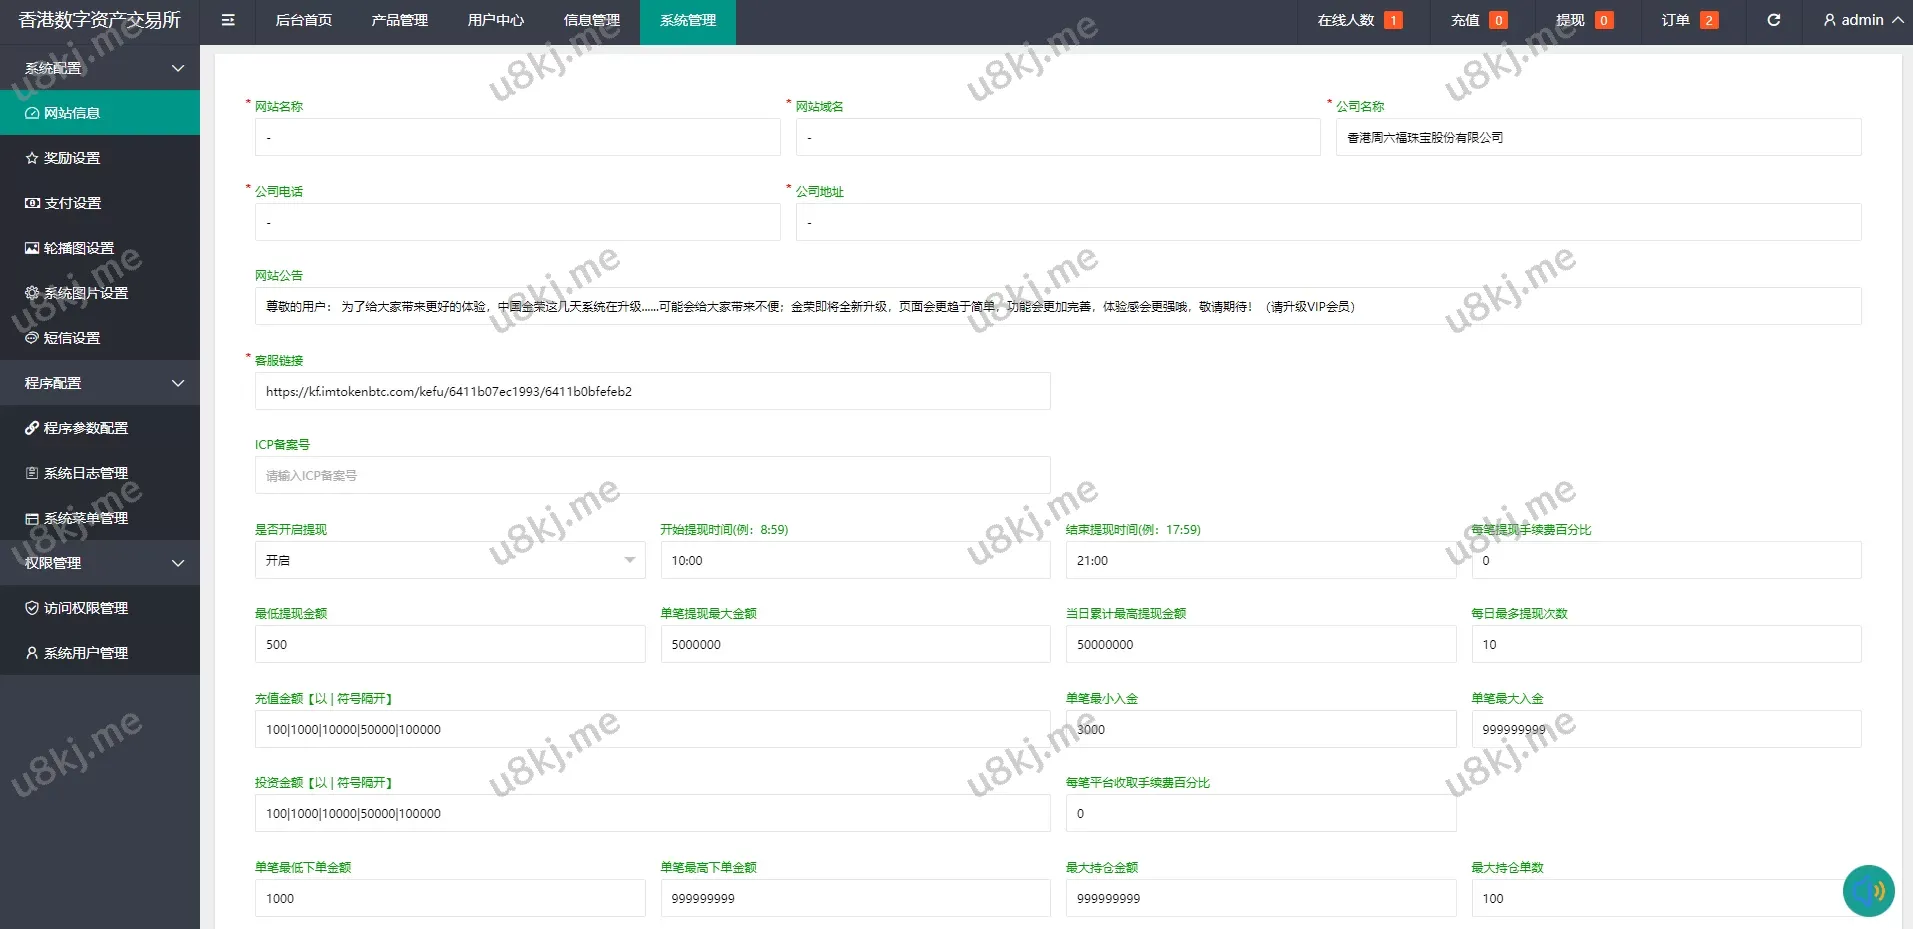The width and height of the screenshot is (1913, 929).
Task: Toggle the sidebar with the hamburger icon
Action: (x=227, y=20)
